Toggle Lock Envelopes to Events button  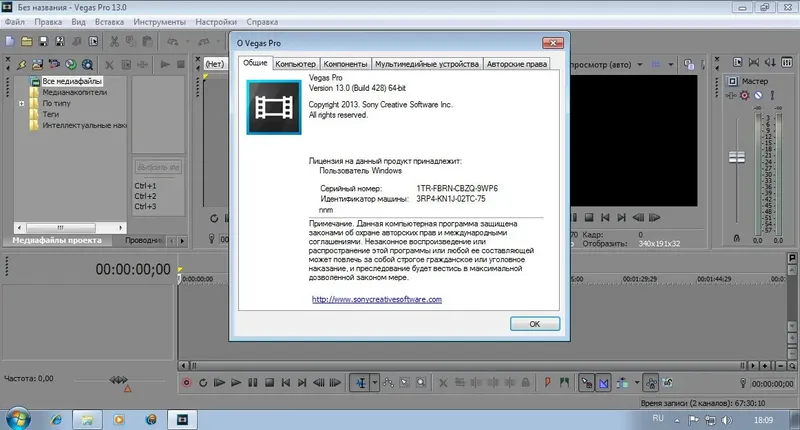(652, 383)
